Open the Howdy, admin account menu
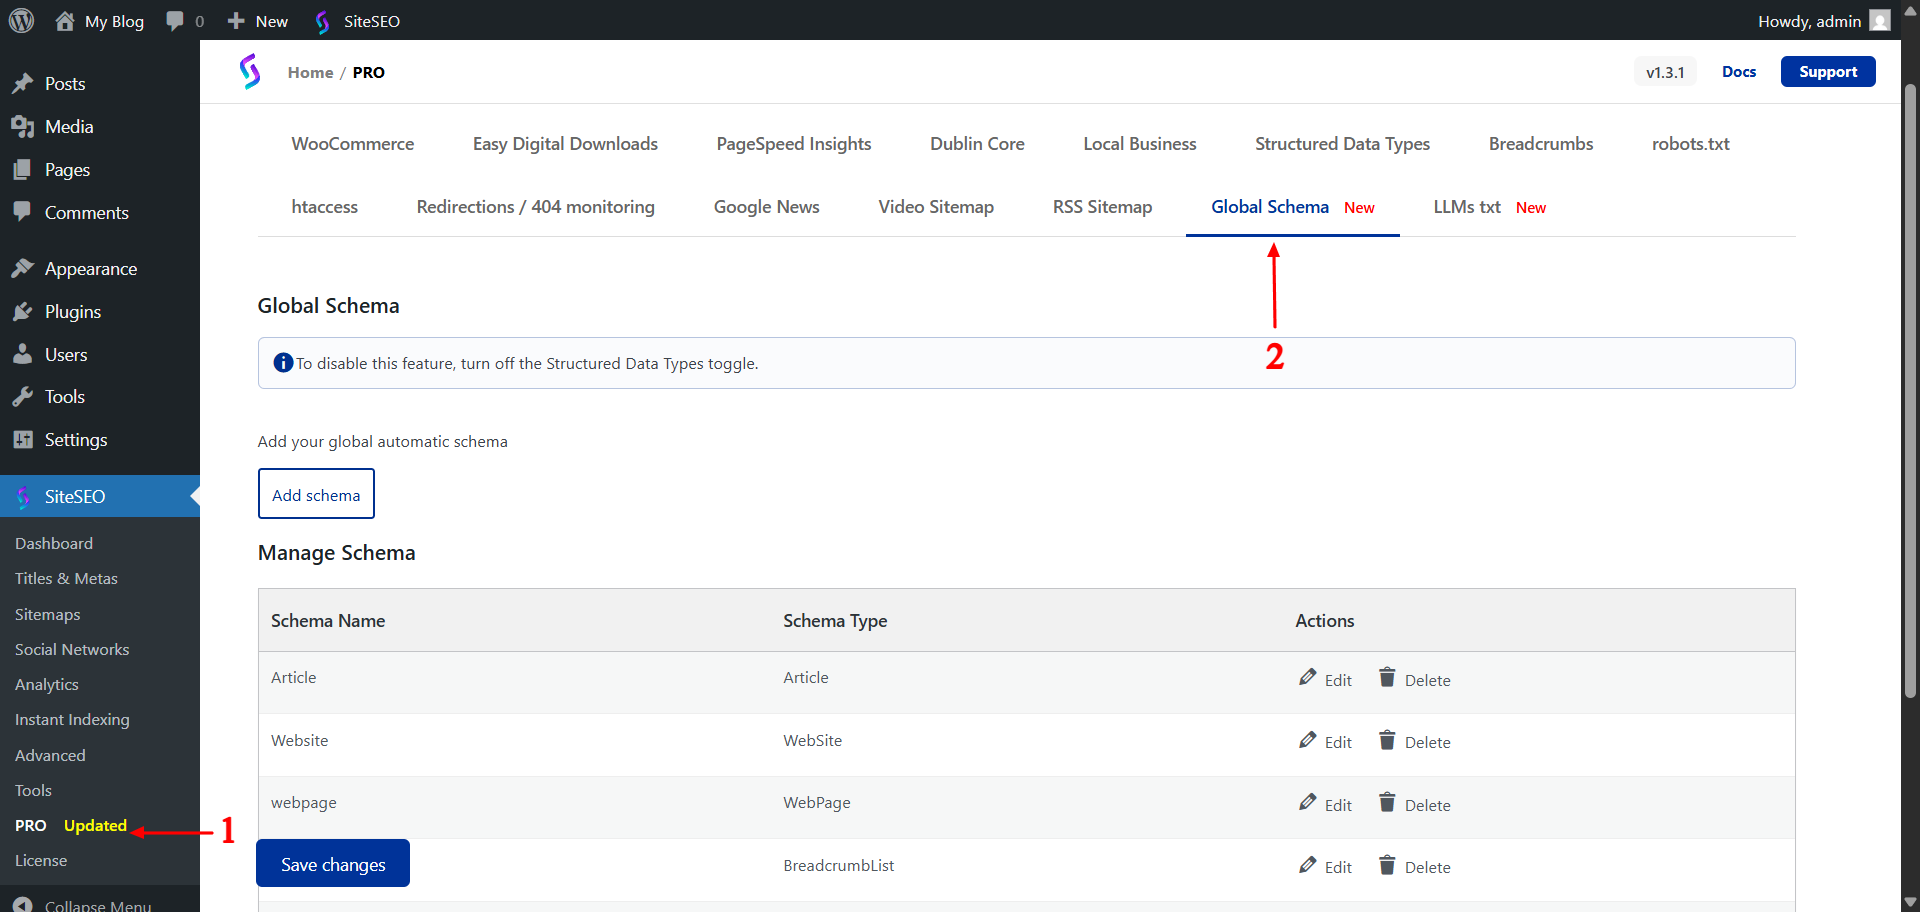Image resolution: width=1920 pixels, height=912 pixels. pos(1809,21)
